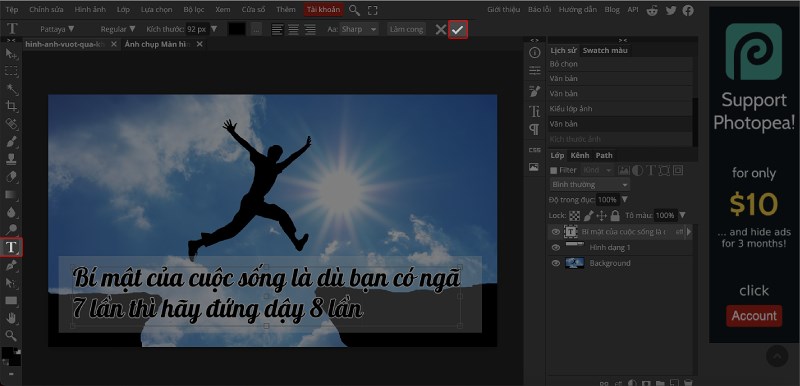Viewport: 800px width, 386px height.
Task: Click the red Account button in the ad
Action: pyautogui.click(x=754, y=316)
